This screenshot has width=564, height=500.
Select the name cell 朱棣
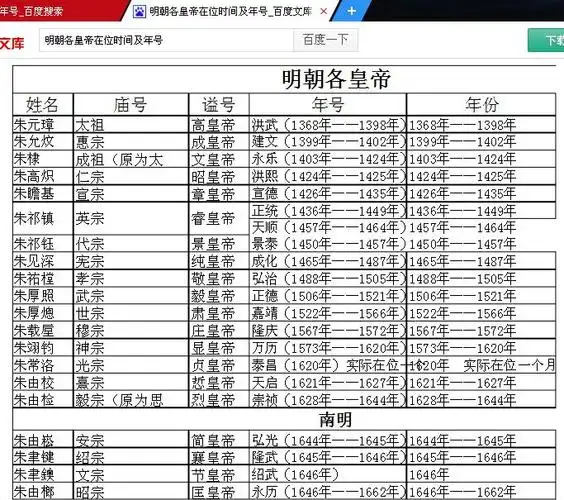(x=43, y=159)
